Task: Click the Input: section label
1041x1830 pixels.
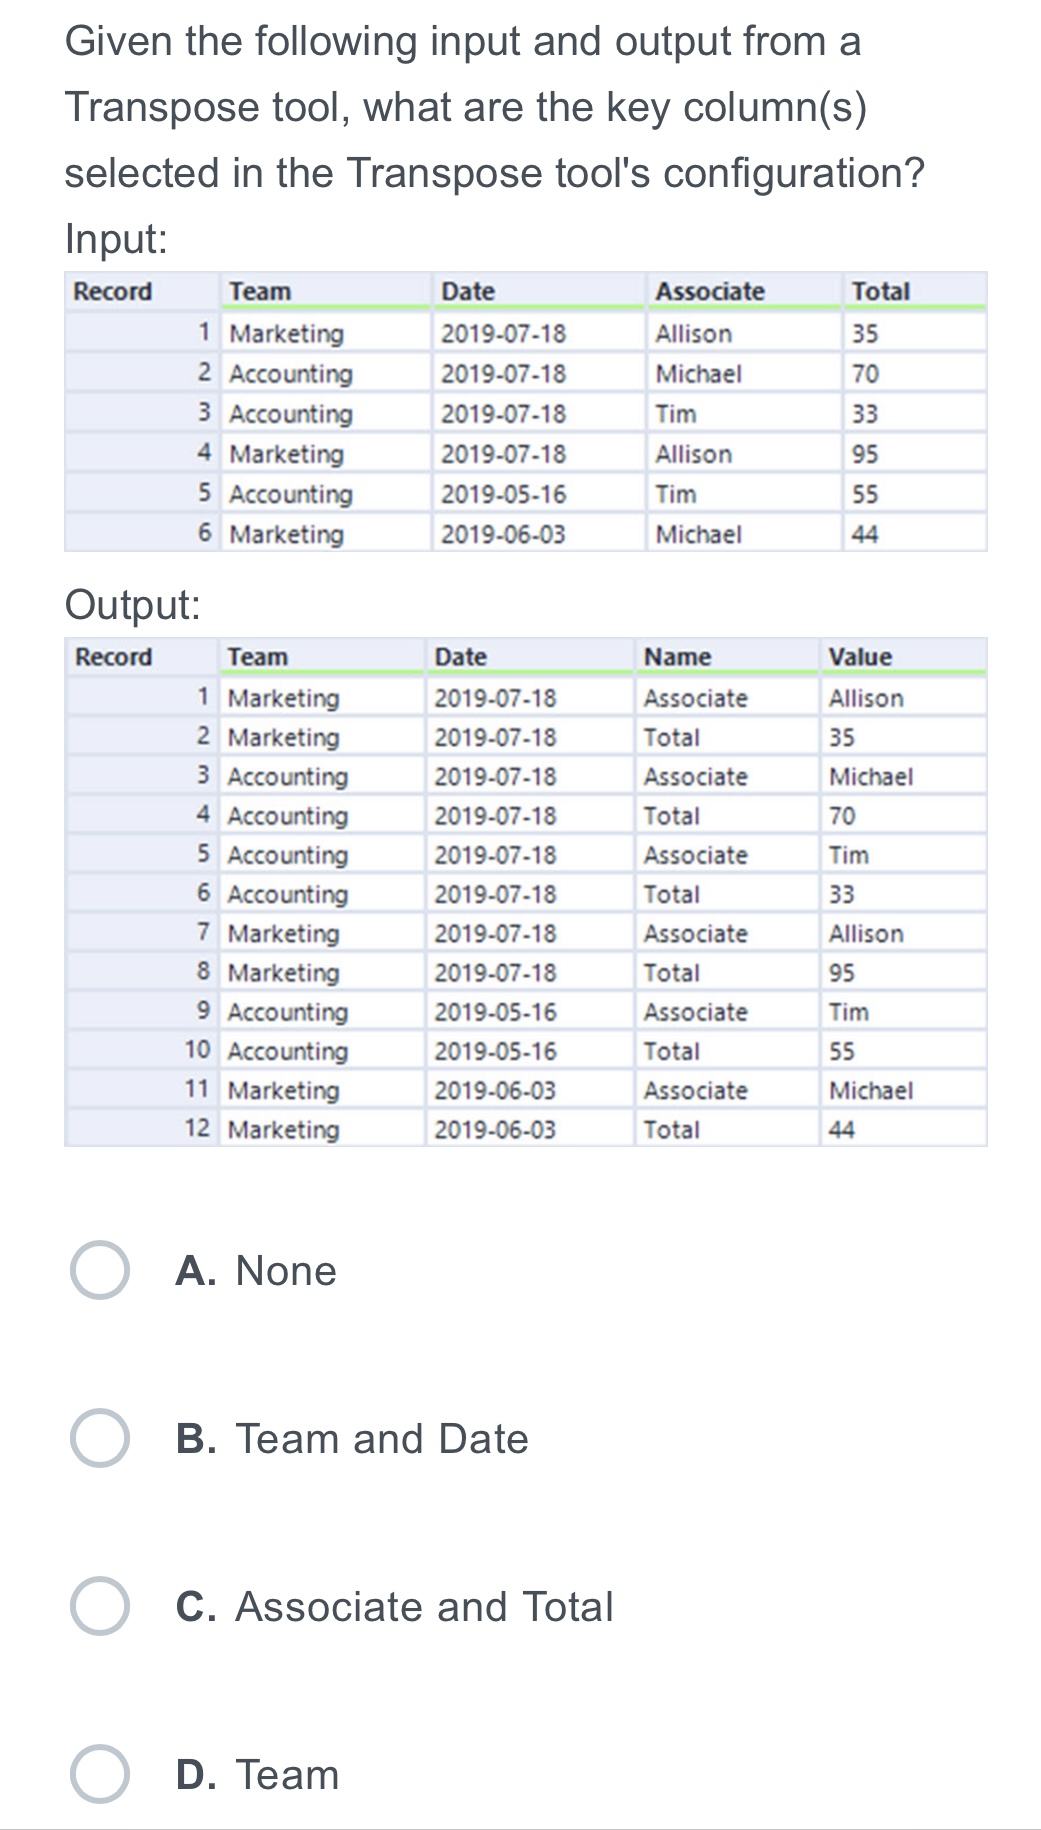Action: tap(113, 238)
